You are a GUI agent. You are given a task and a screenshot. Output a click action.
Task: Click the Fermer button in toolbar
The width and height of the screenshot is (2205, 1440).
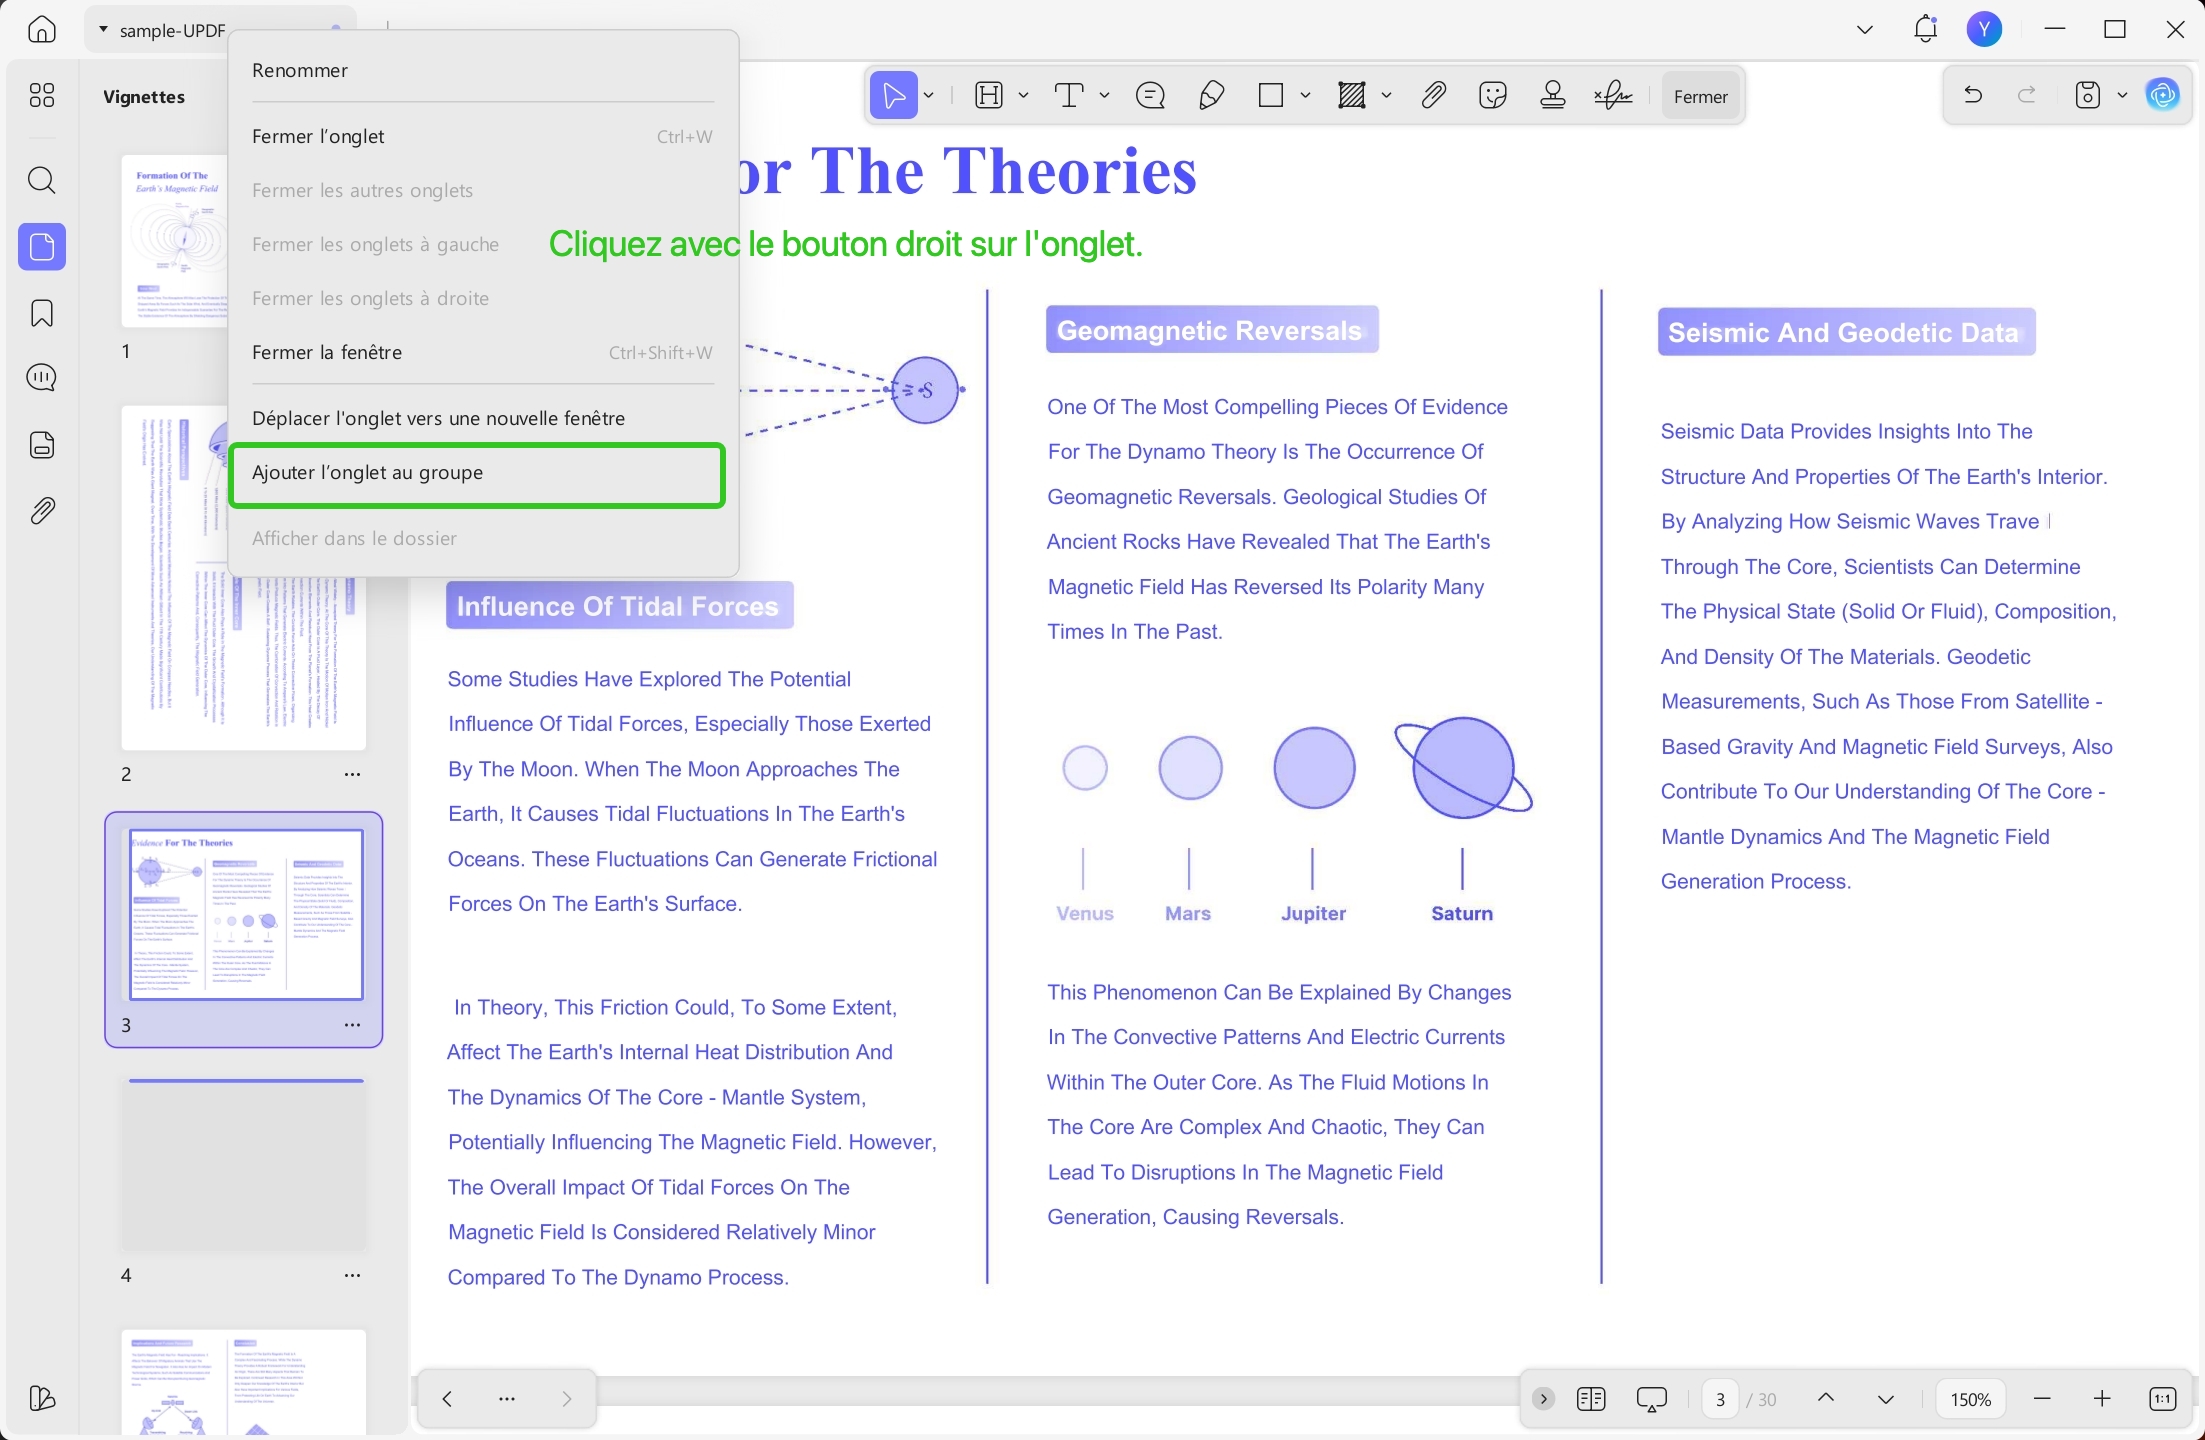[x=1701, y=96]
